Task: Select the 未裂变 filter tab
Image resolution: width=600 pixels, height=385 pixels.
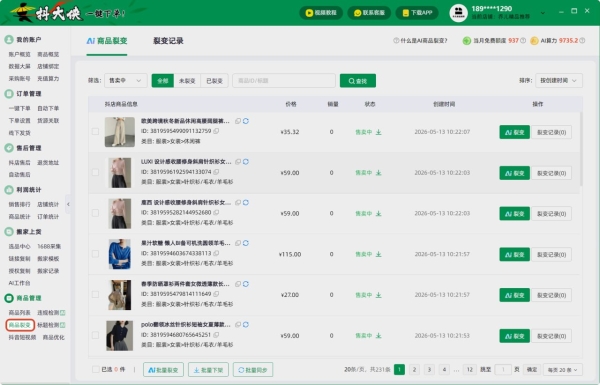Action: [x=187, y=81]
